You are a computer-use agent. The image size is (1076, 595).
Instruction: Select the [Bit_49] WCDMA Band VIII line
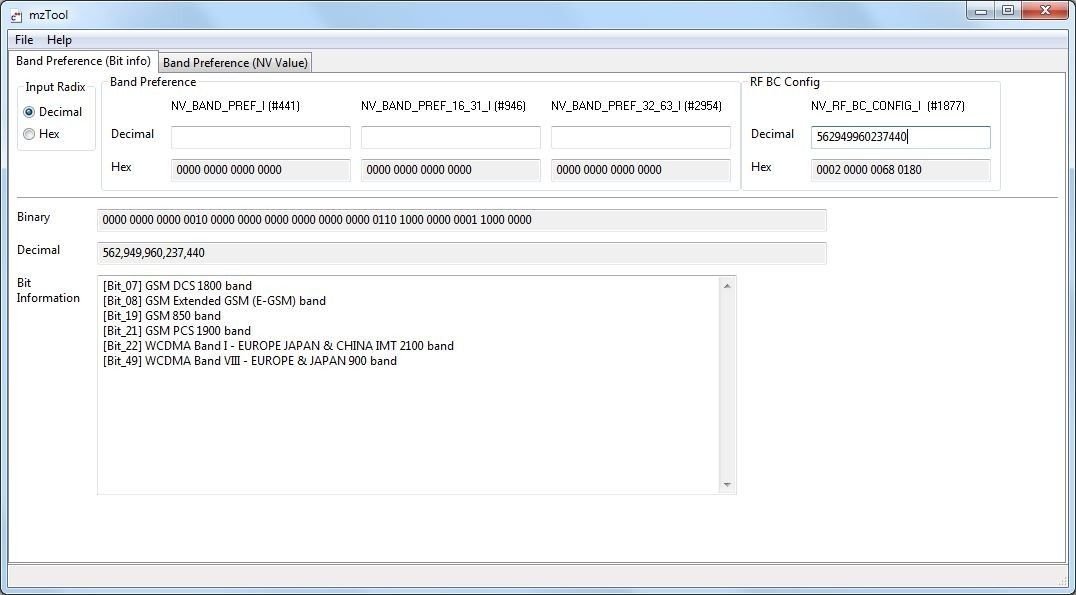(x=250, y=361)
